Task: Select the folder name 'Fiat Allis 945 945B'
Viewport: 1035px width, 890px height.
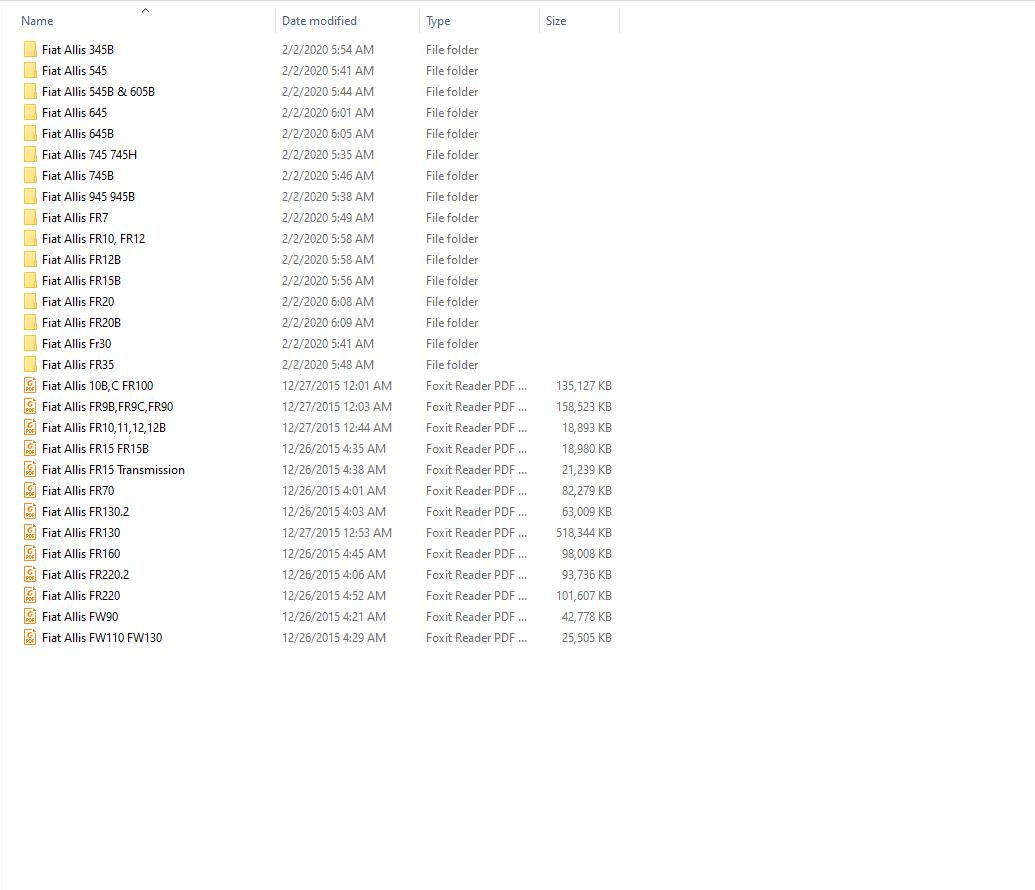Action: 88,197
